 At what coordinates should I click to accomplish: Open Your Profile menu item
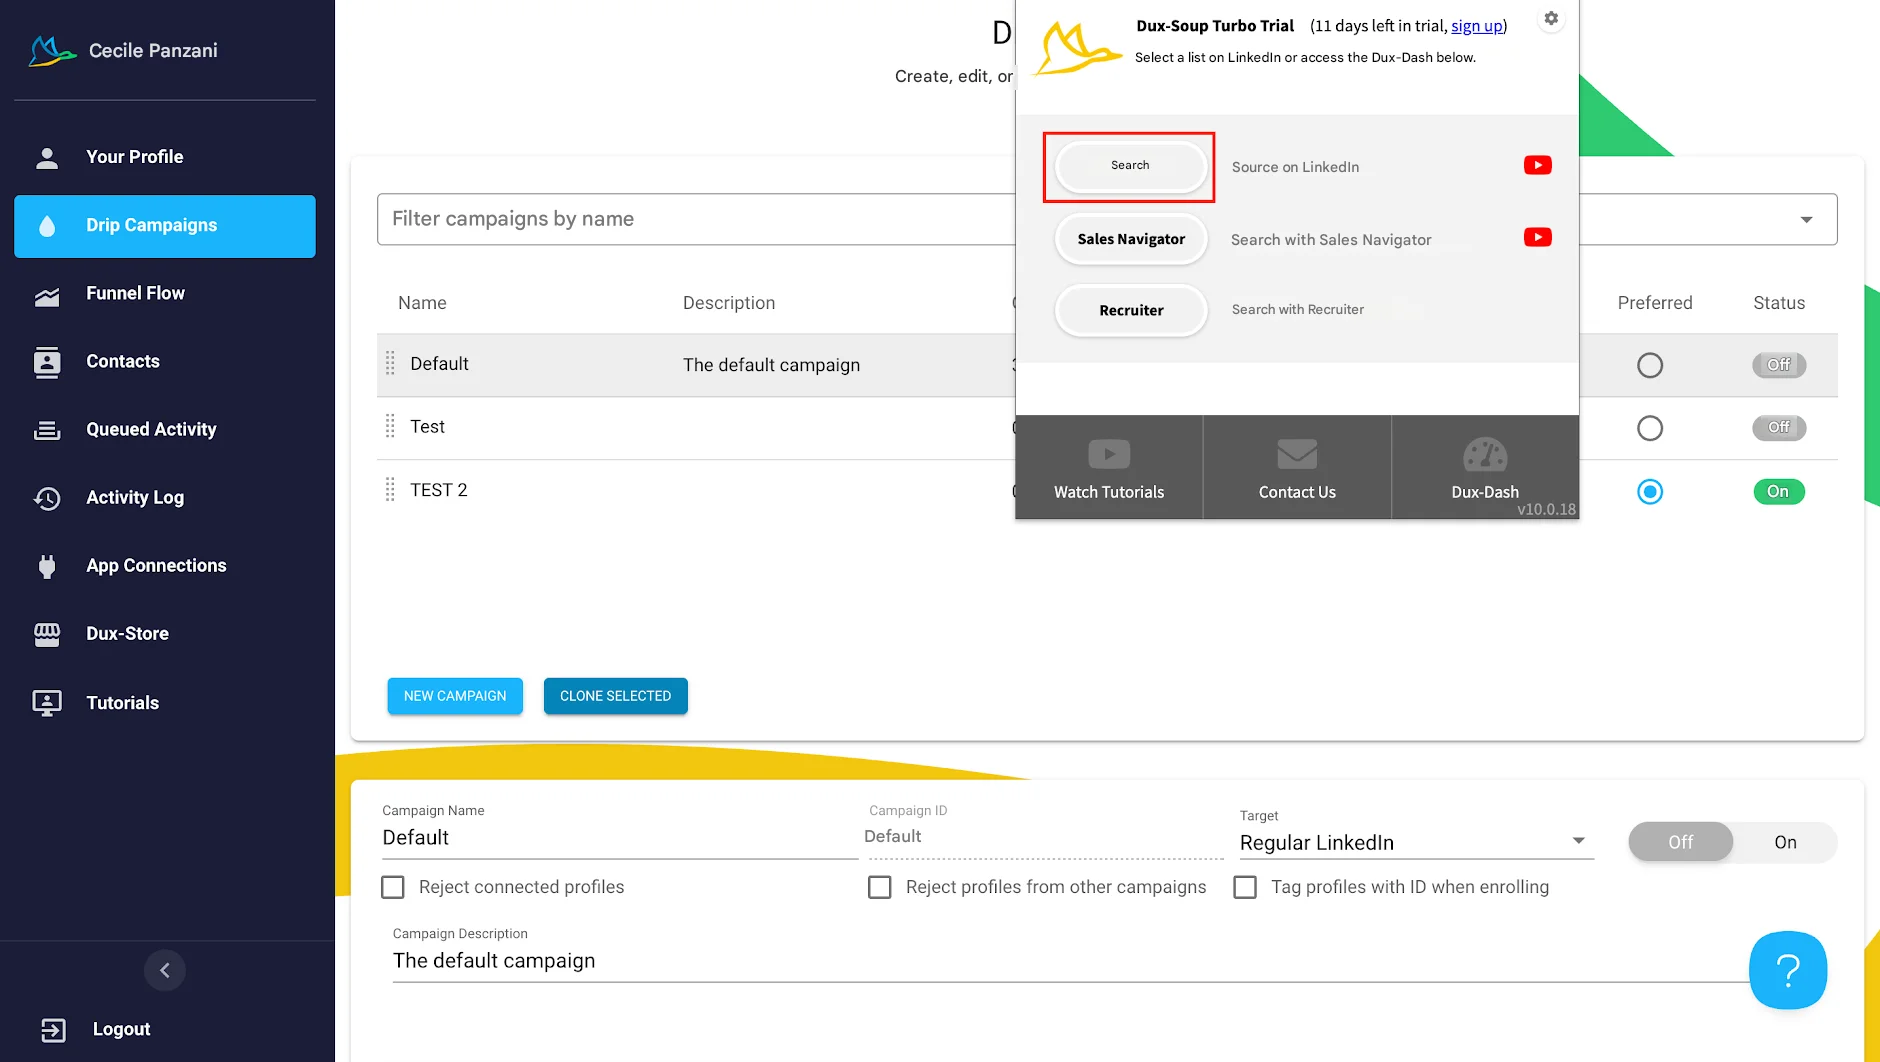[x=165, y=157]
